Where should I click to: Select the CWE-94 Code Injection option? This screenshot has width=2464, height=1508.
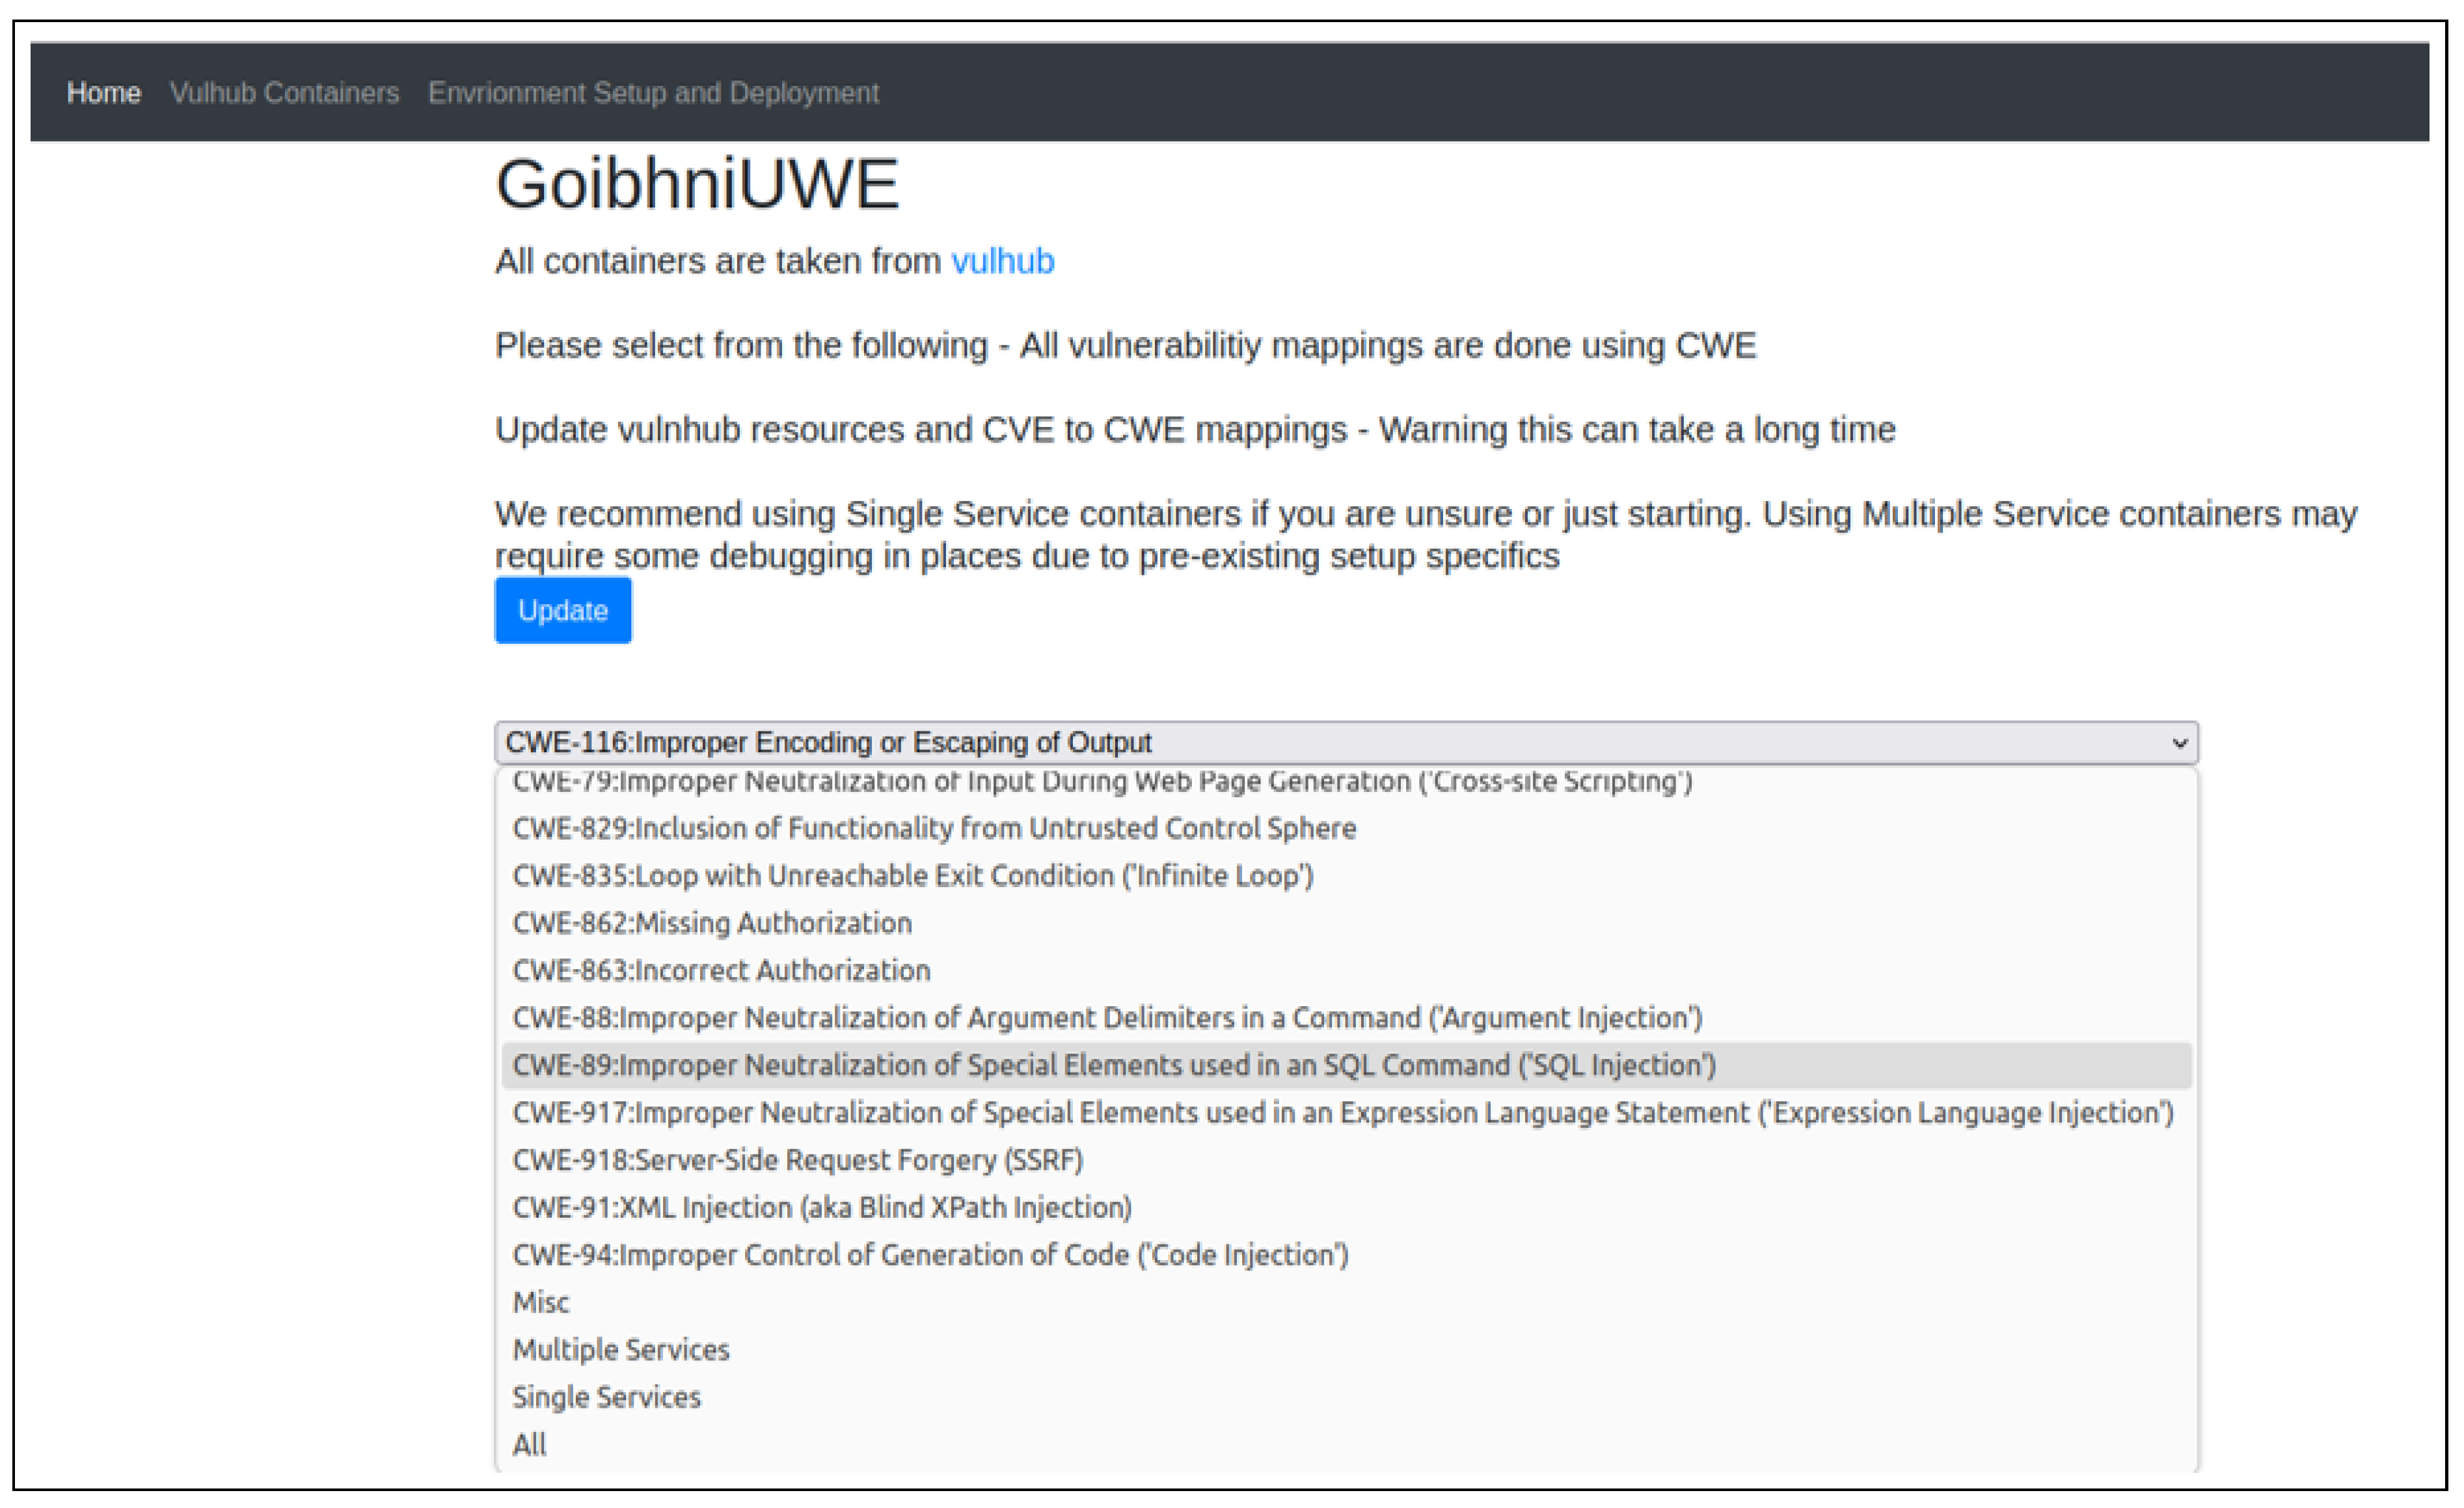pyautogui.click(x=930, y=1255)
